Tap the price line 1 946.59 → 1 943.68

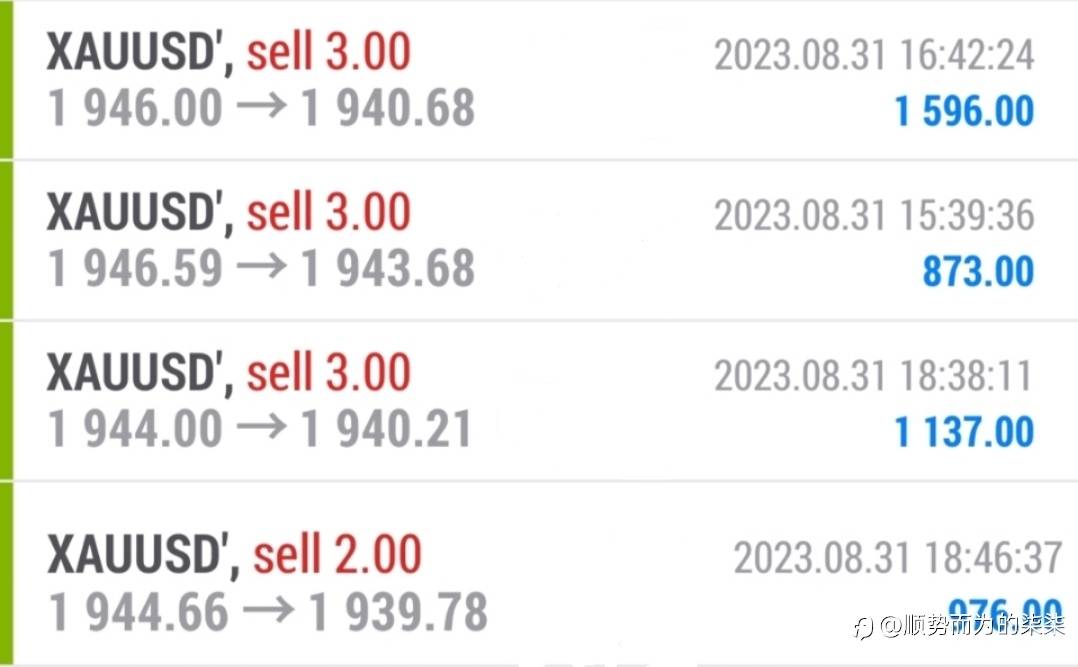(261, 269)
